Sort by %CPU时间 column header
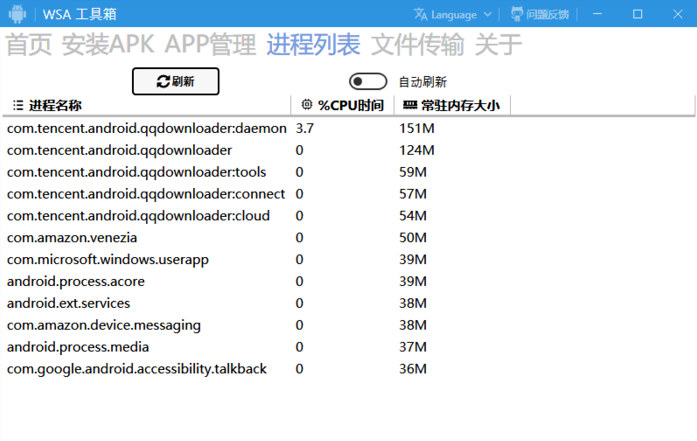This screenshot has height=441, width=697. point(342,105)
